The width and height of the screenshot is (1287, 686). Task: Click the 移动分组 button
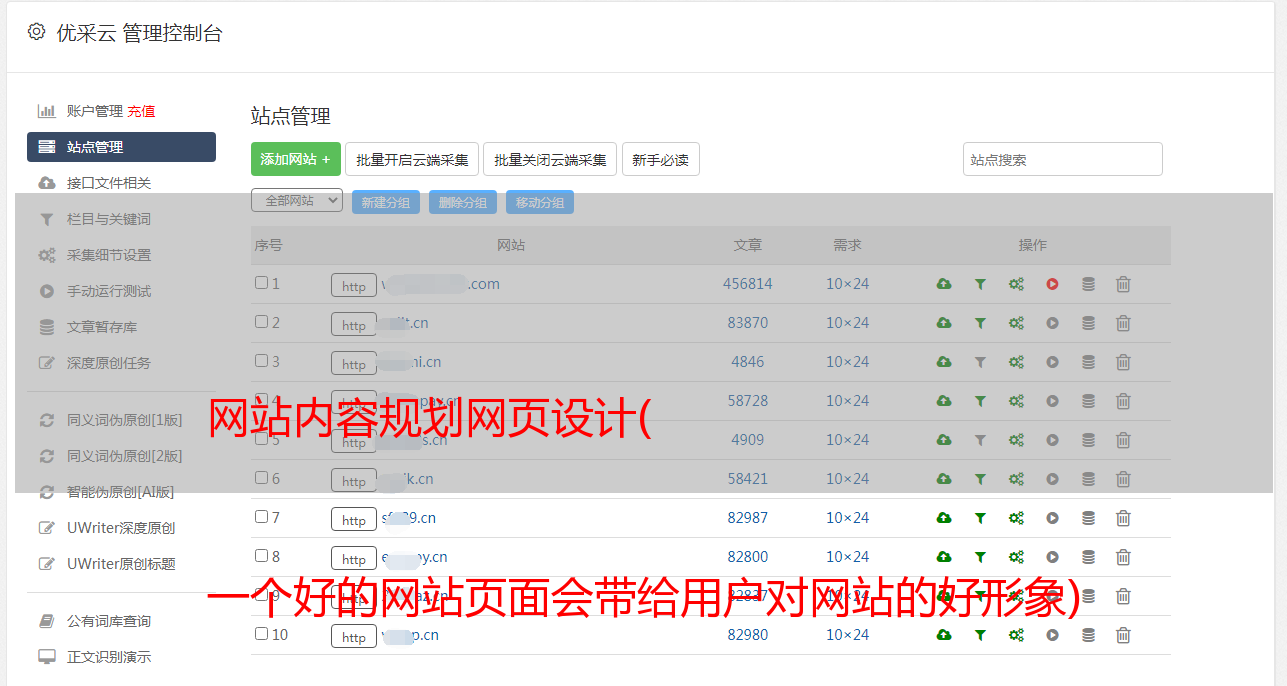point(540,202)
